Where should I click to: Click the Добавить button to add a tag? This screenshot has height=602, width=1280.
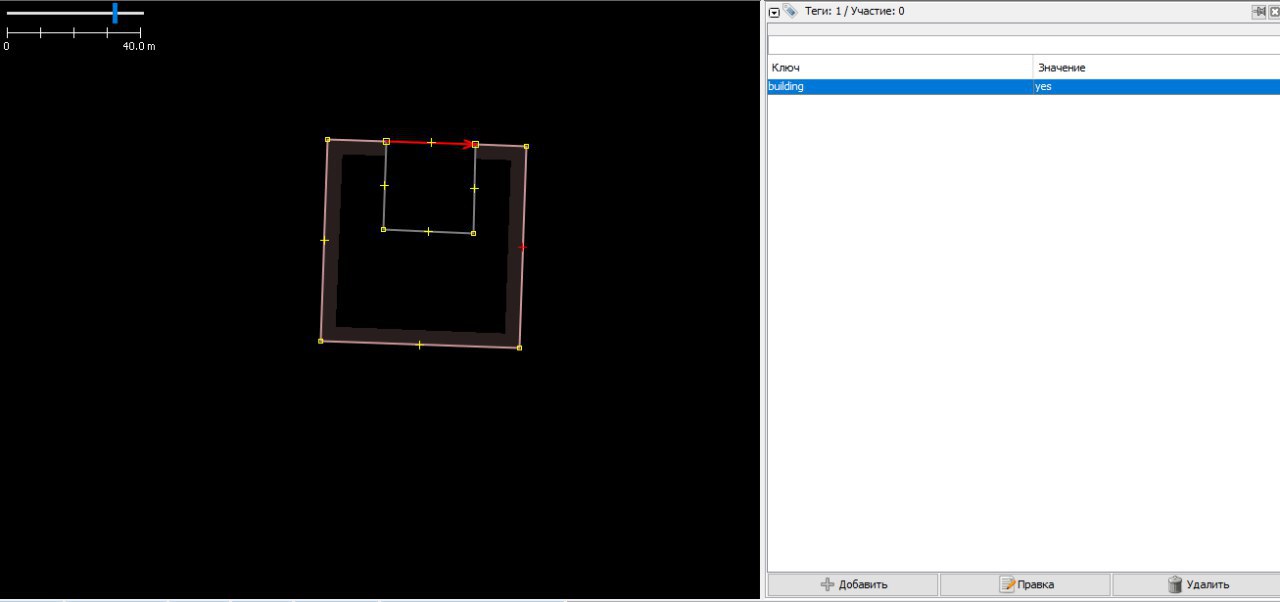853,584
